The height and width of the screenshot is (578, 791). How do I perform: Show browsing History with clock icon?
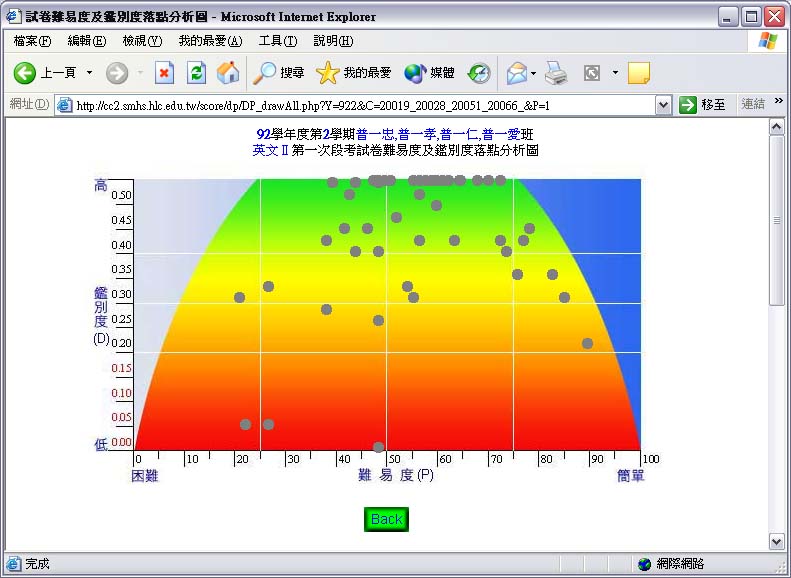[x=480, y=73]
